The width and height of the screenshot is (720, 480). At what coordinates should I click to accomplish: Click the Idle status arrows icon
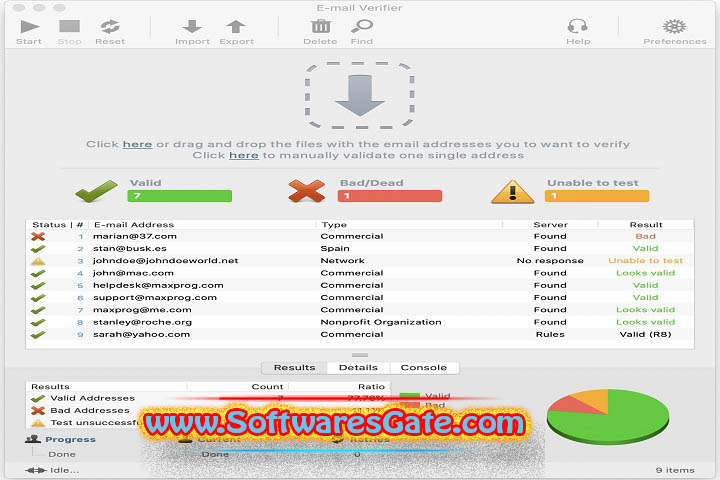pos(36,470)
